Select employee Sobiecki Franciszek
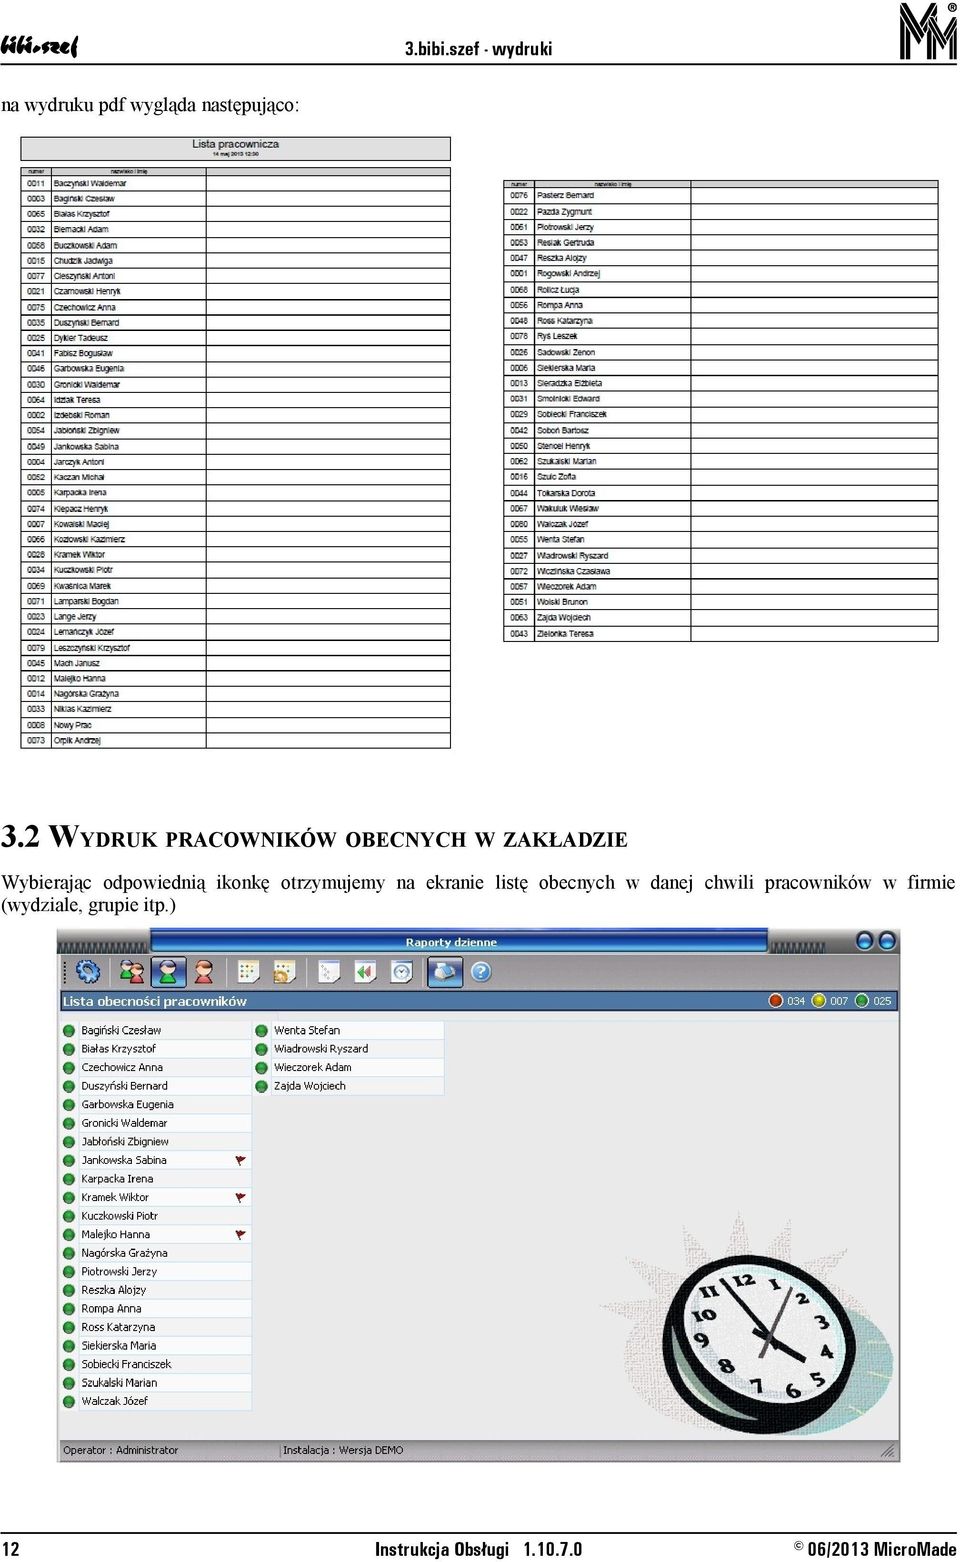Screen dimensions: 960x1562 127,1364
